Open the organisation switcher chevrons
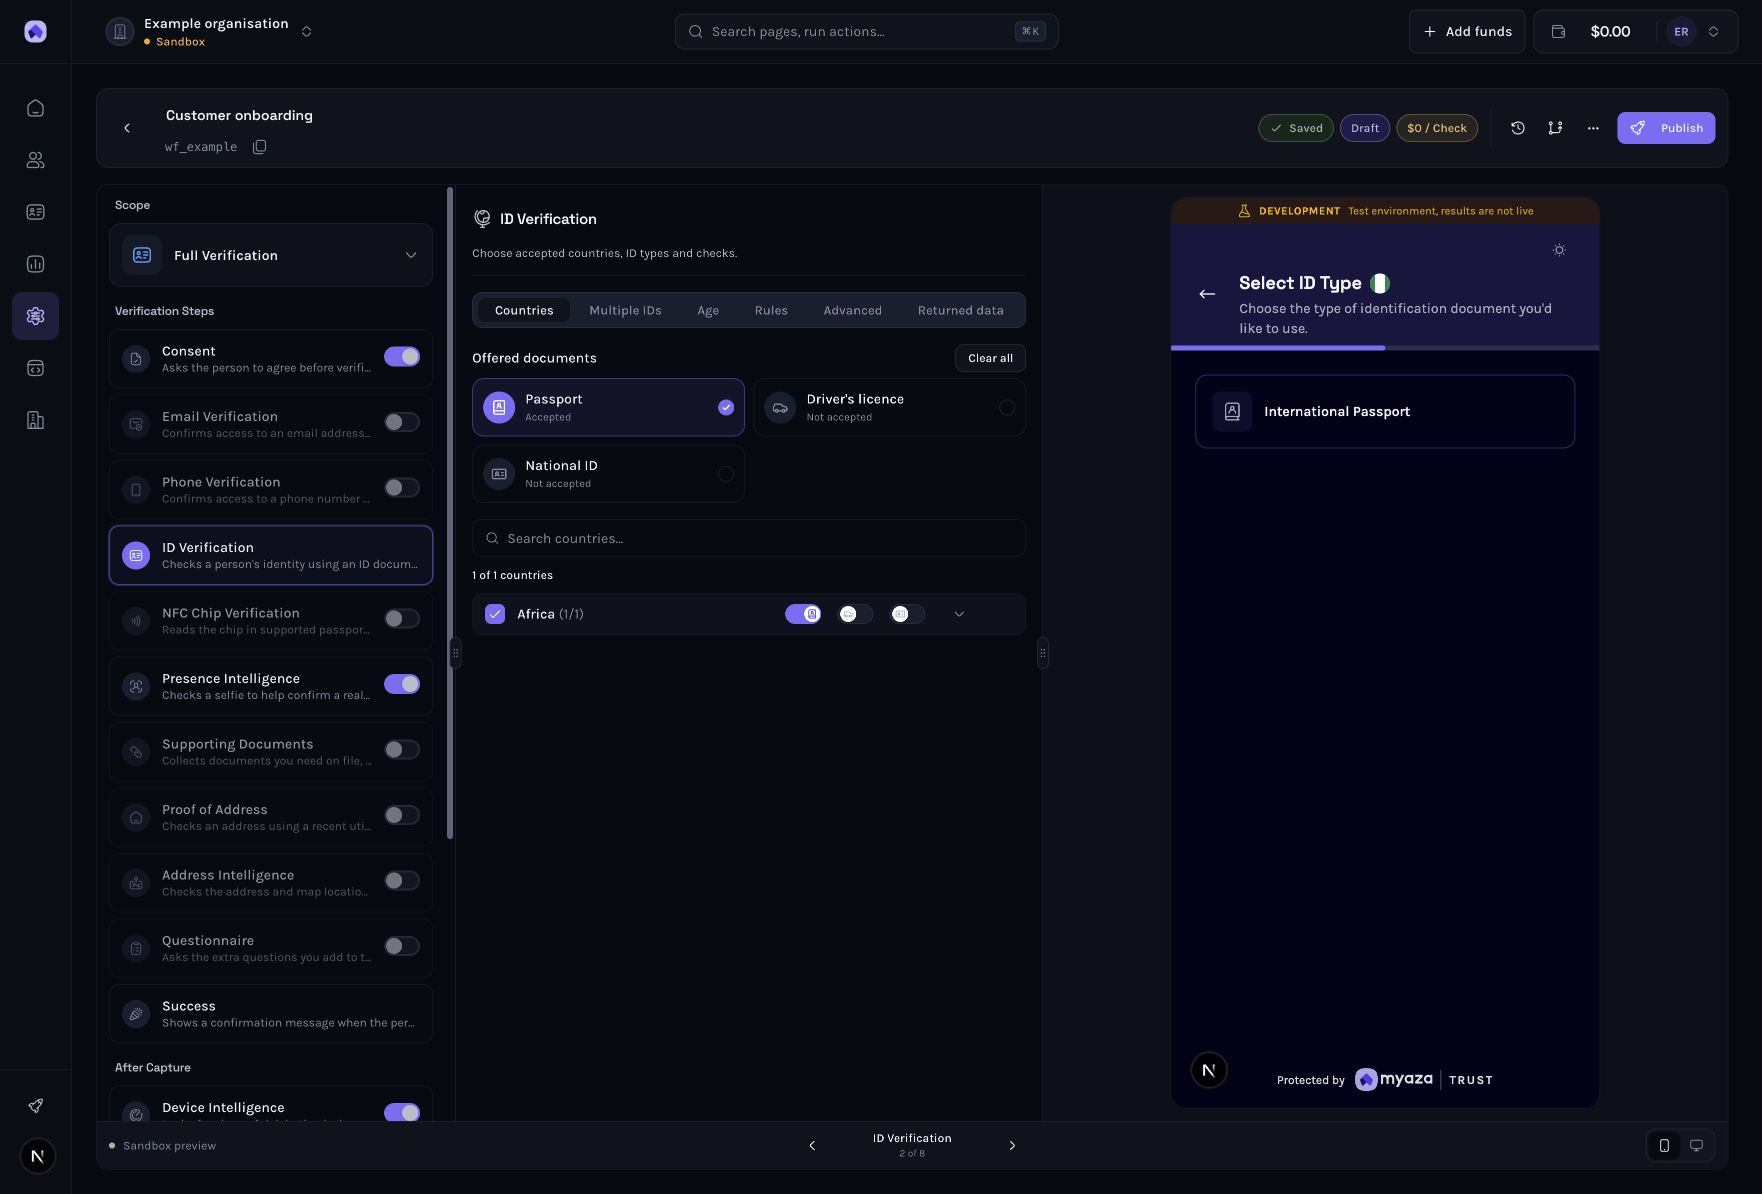 click(306, 32)
